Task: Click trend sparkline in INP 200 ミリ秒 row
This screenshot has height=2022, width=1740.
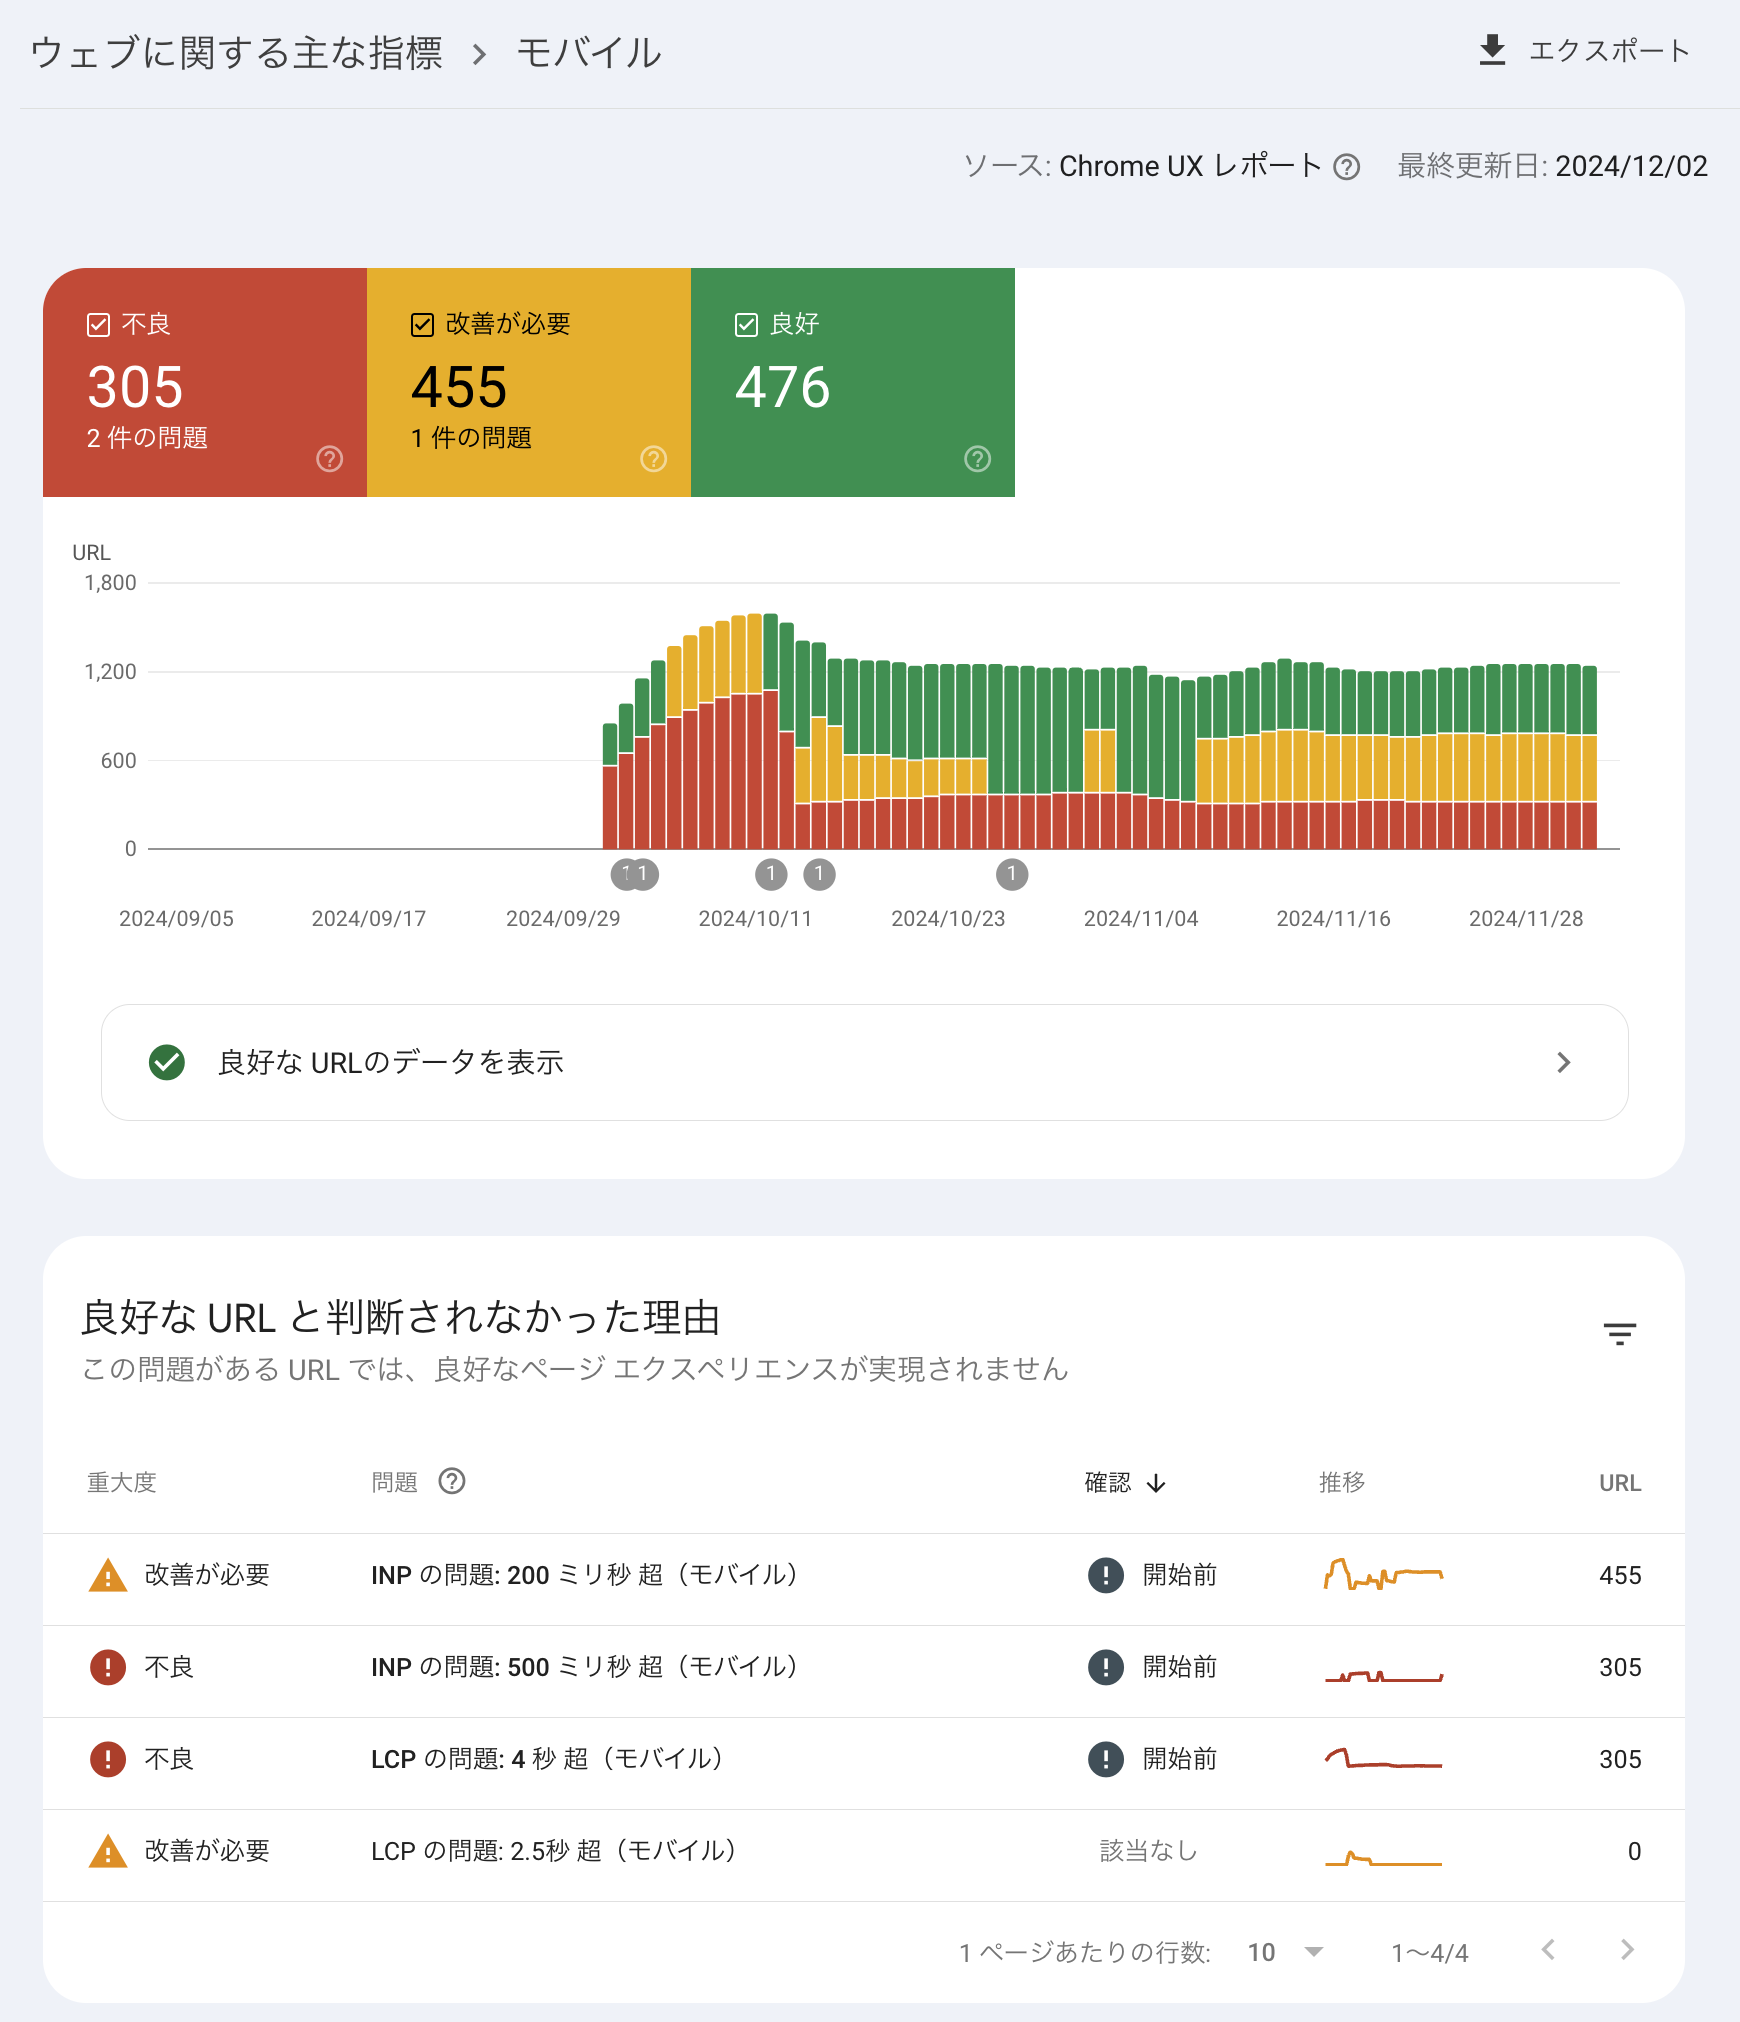Action: click(x=1384, y=1574)
